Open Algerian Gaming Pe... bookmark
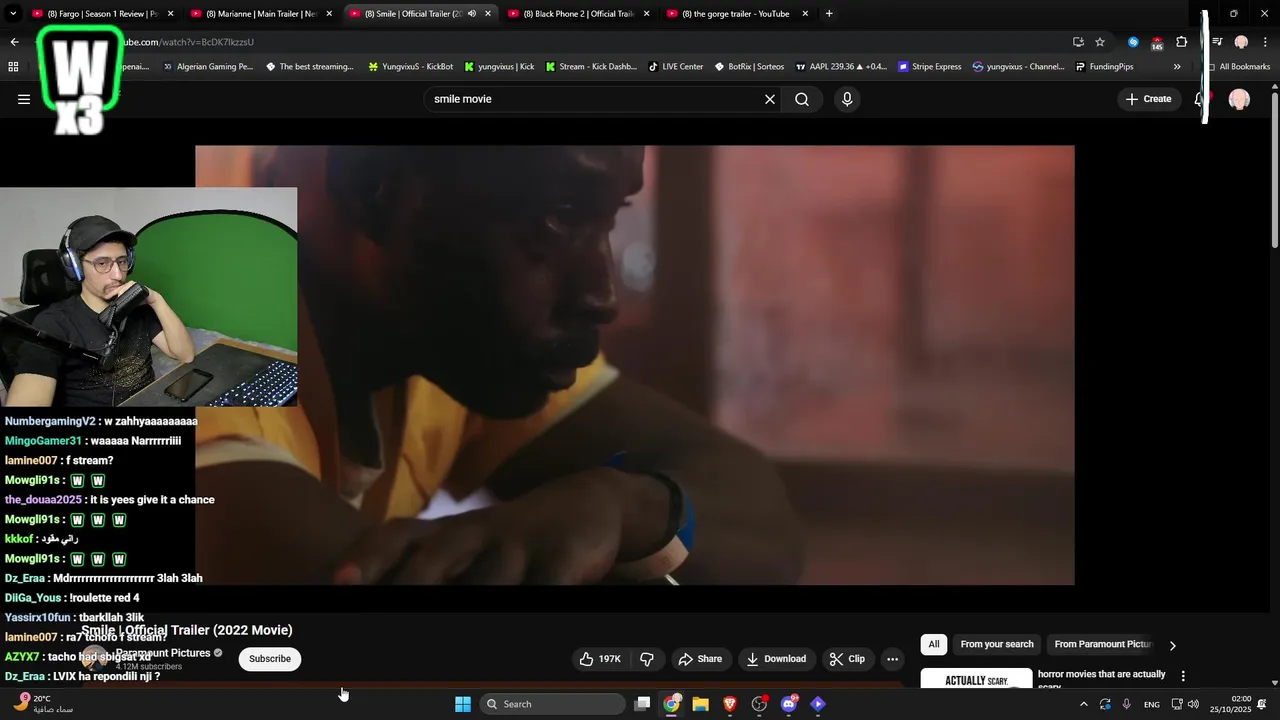 pos(208,67)
